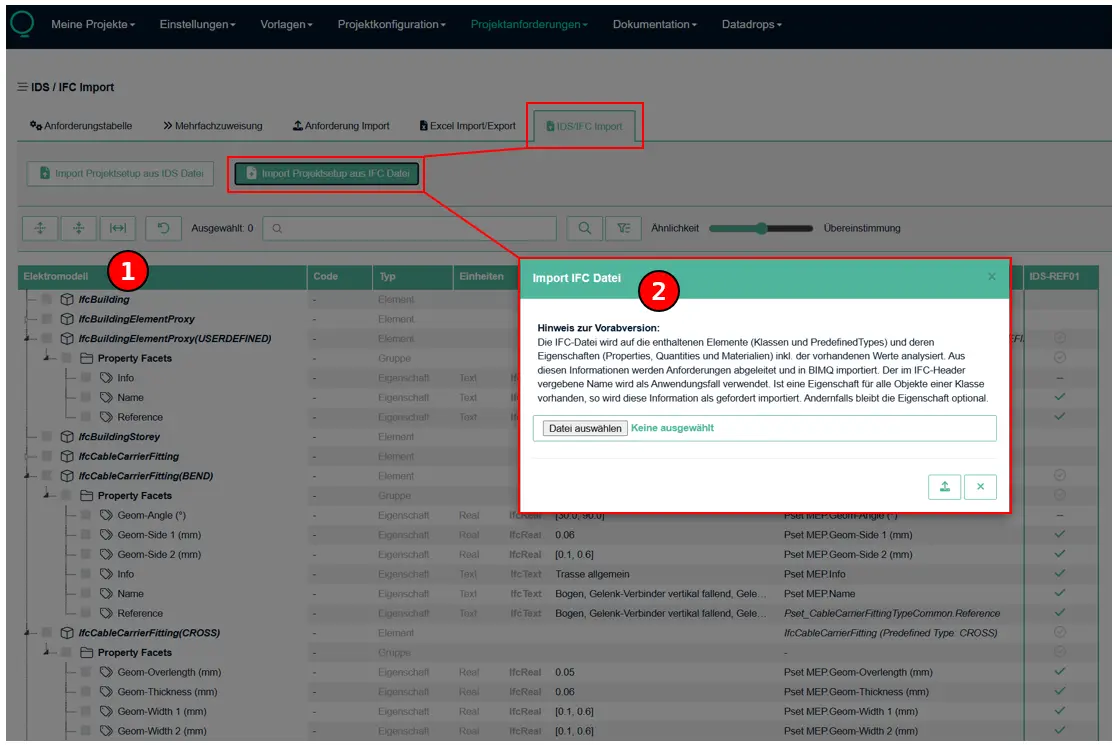
Task: Click the collapse-all rows toolbar icon
Action: point(78,228)
